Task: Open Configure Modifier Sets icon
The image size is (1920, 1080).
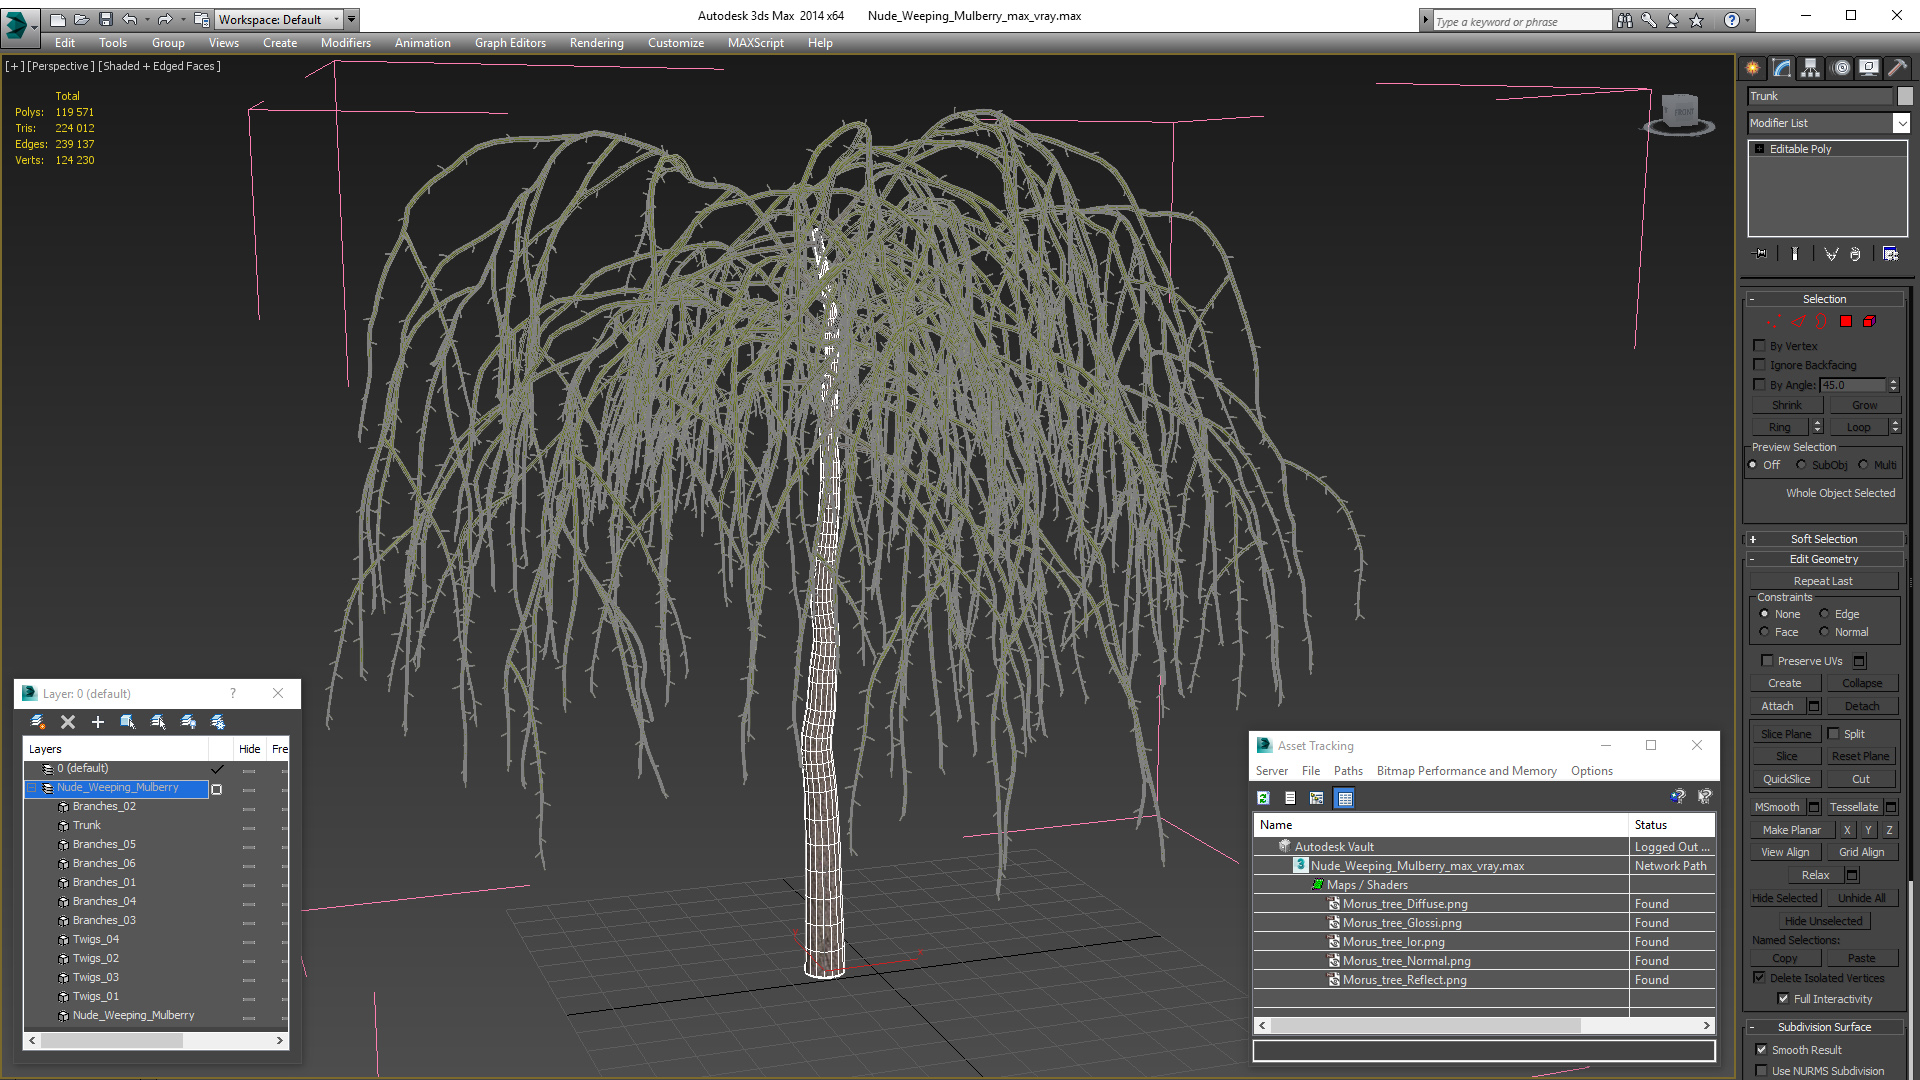Action: tap(1890, 254)
